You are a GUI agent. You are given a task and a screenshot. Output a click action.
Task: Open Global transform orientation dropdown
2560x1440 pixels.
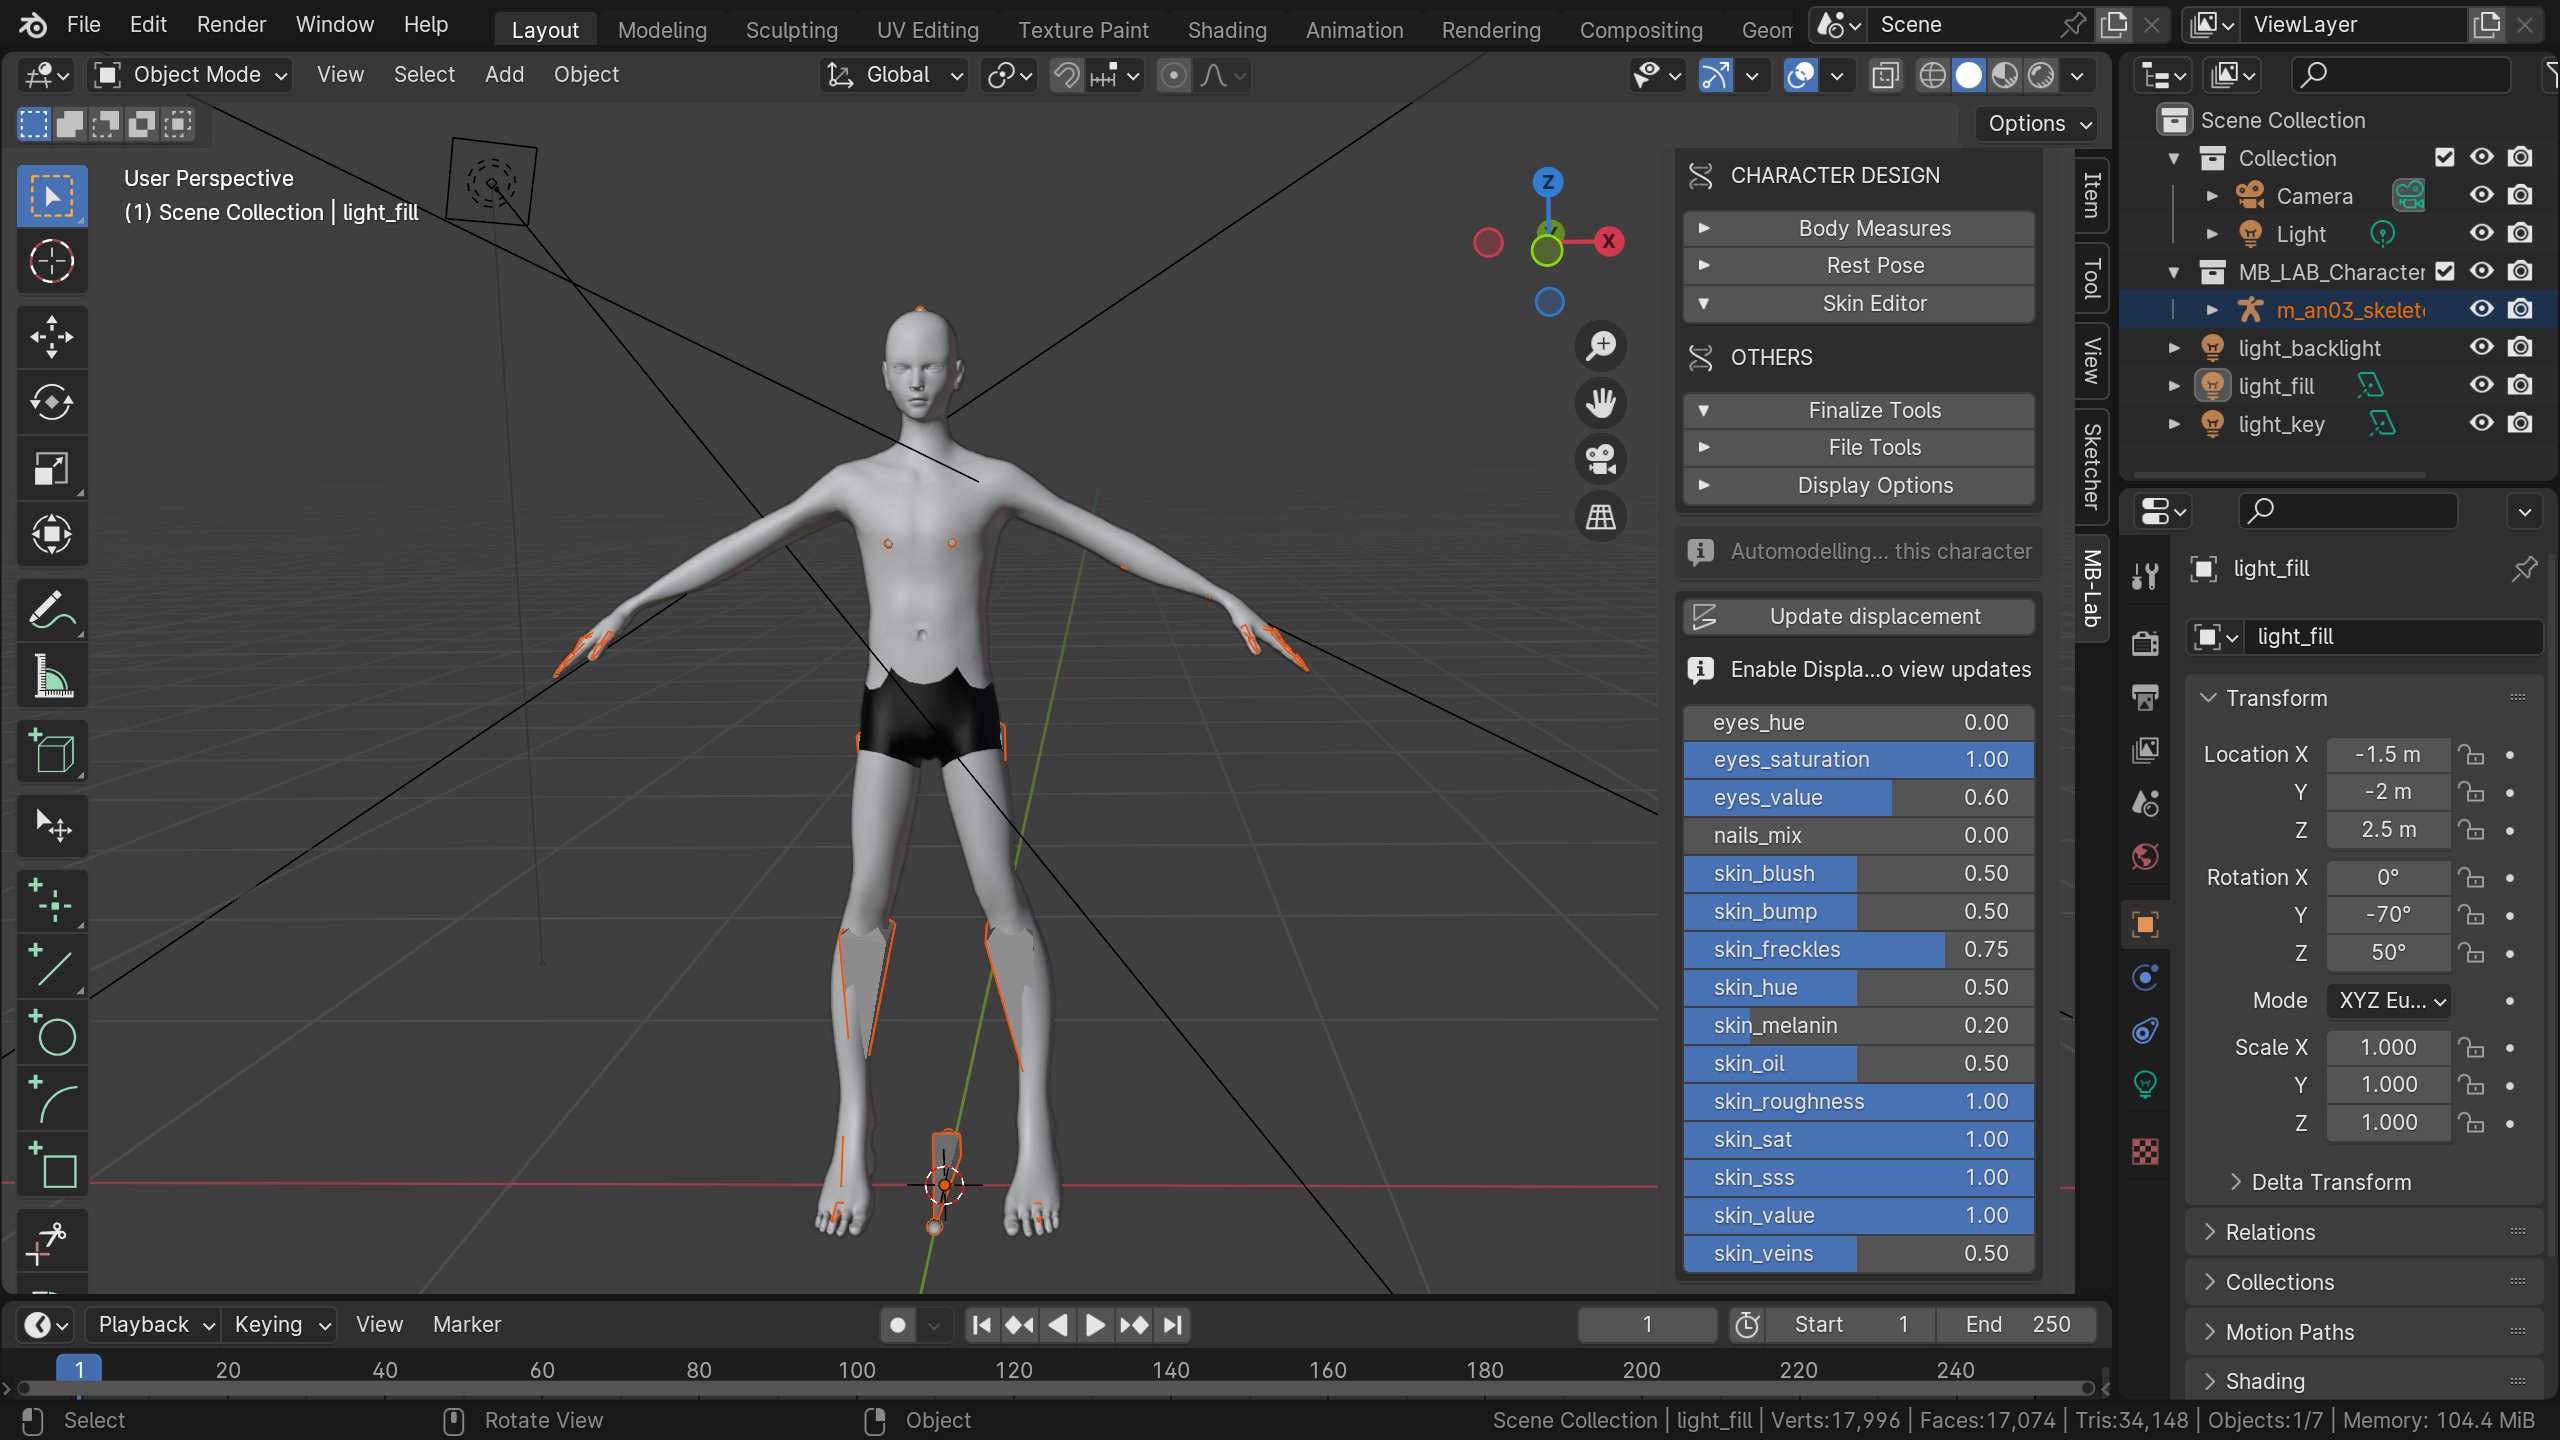[x=894, y=75]
